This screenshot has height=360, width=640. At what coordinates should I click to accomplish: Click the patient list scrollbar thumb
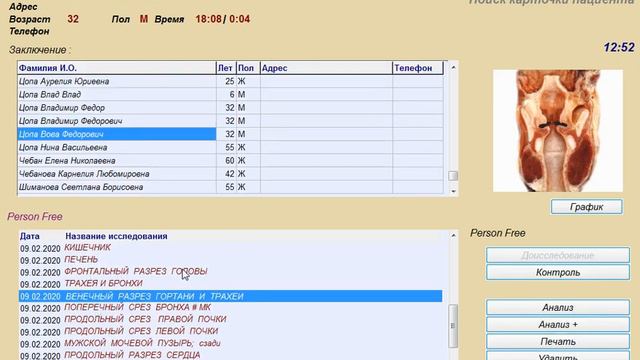point(453,176)
